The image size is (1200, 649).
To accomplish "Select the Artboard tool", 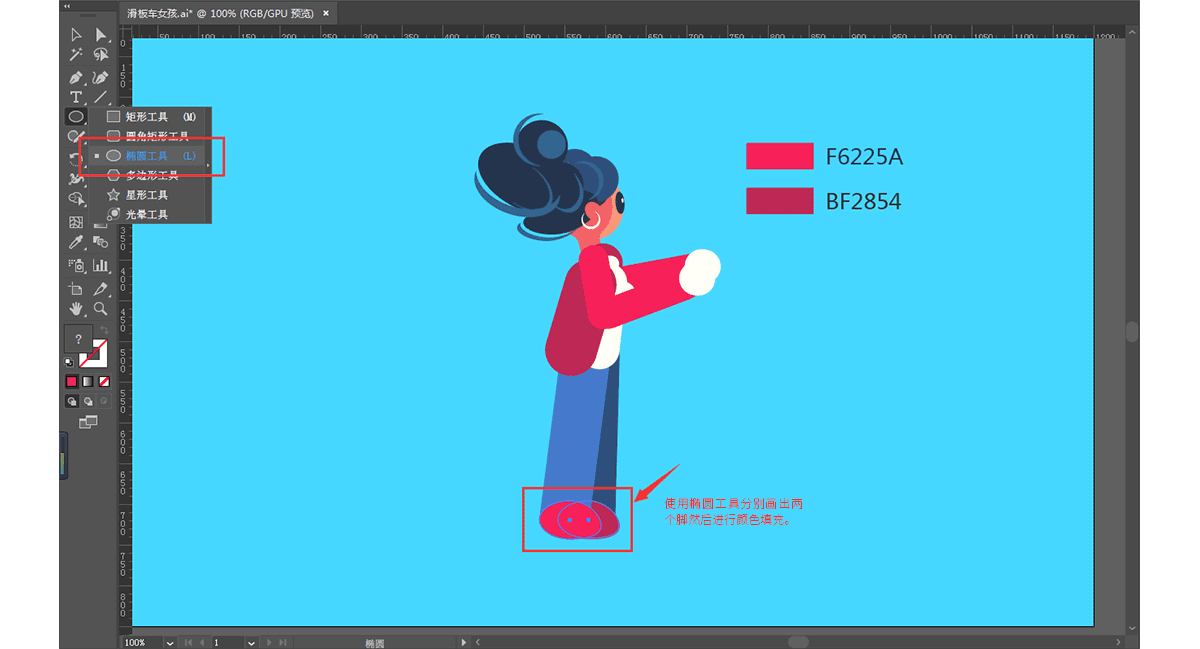I will pyautogui.click(x=76, y=288).
